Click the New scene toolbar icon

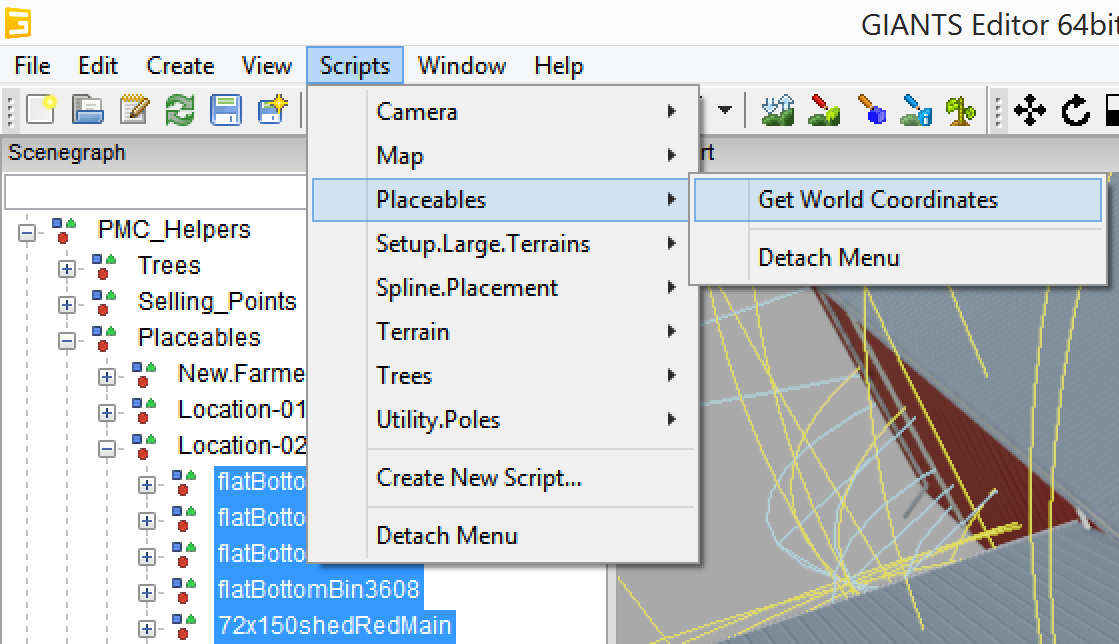tap(41, 110)
